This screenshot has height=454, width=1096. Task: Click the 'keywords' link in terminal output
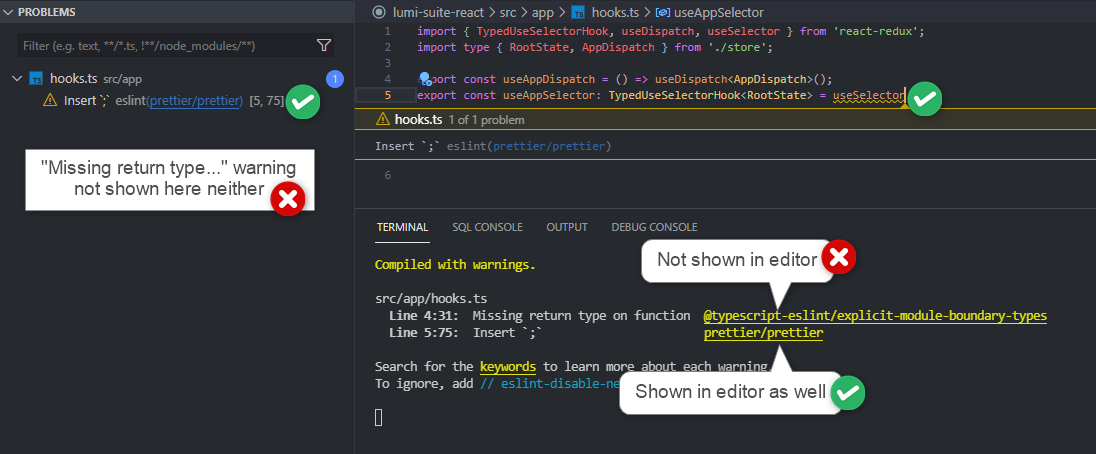[507, 366]
